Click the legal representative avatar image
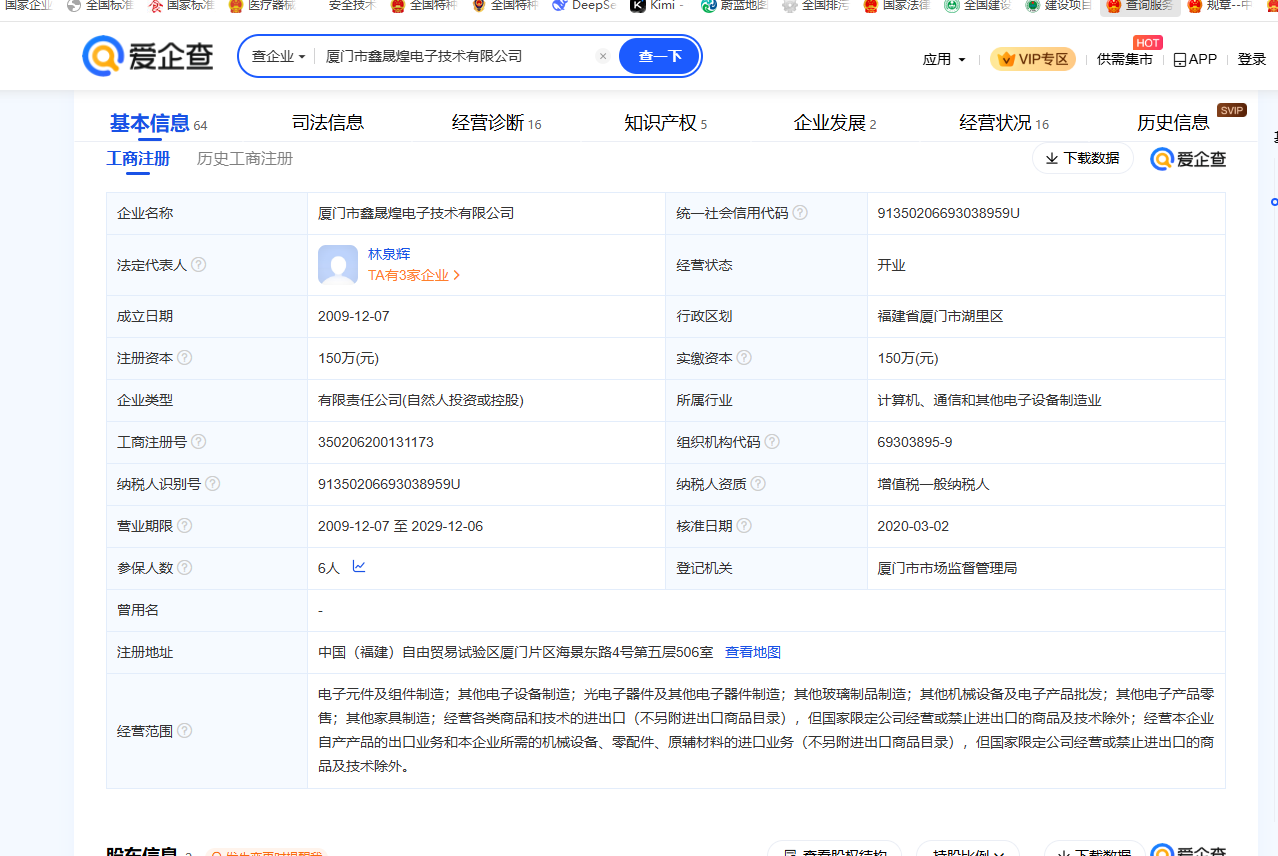Viewport: 1278px width, 856px height. [x=337, y=265]
